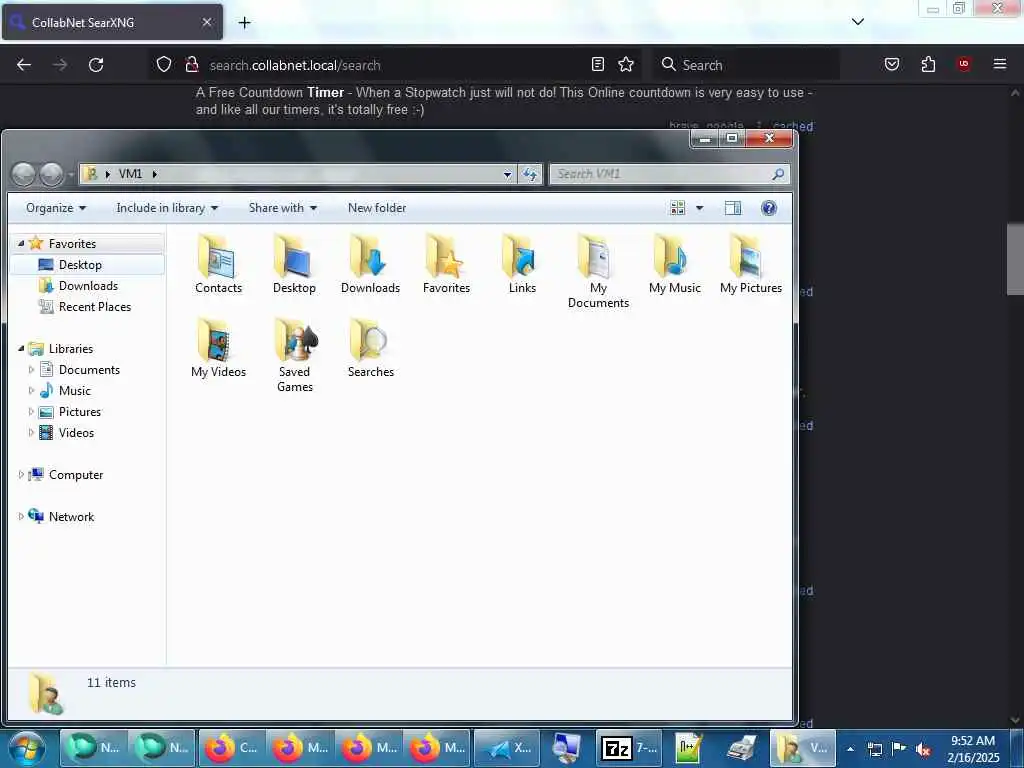Open Notepad++ from the taskbar
The height and width of the screenshot is (768, 1024).
pos(688,748)
